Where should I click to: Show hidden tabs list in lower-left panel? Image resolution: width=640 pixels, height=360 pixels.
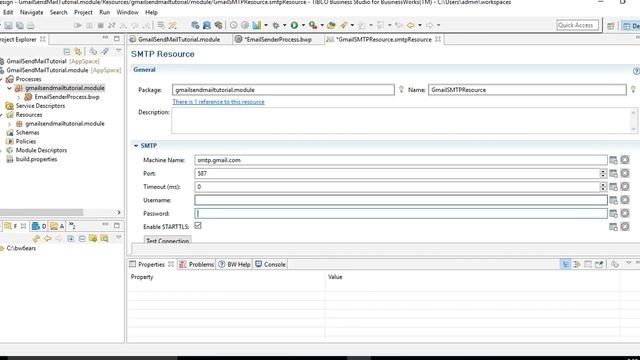tap(72, 226)
